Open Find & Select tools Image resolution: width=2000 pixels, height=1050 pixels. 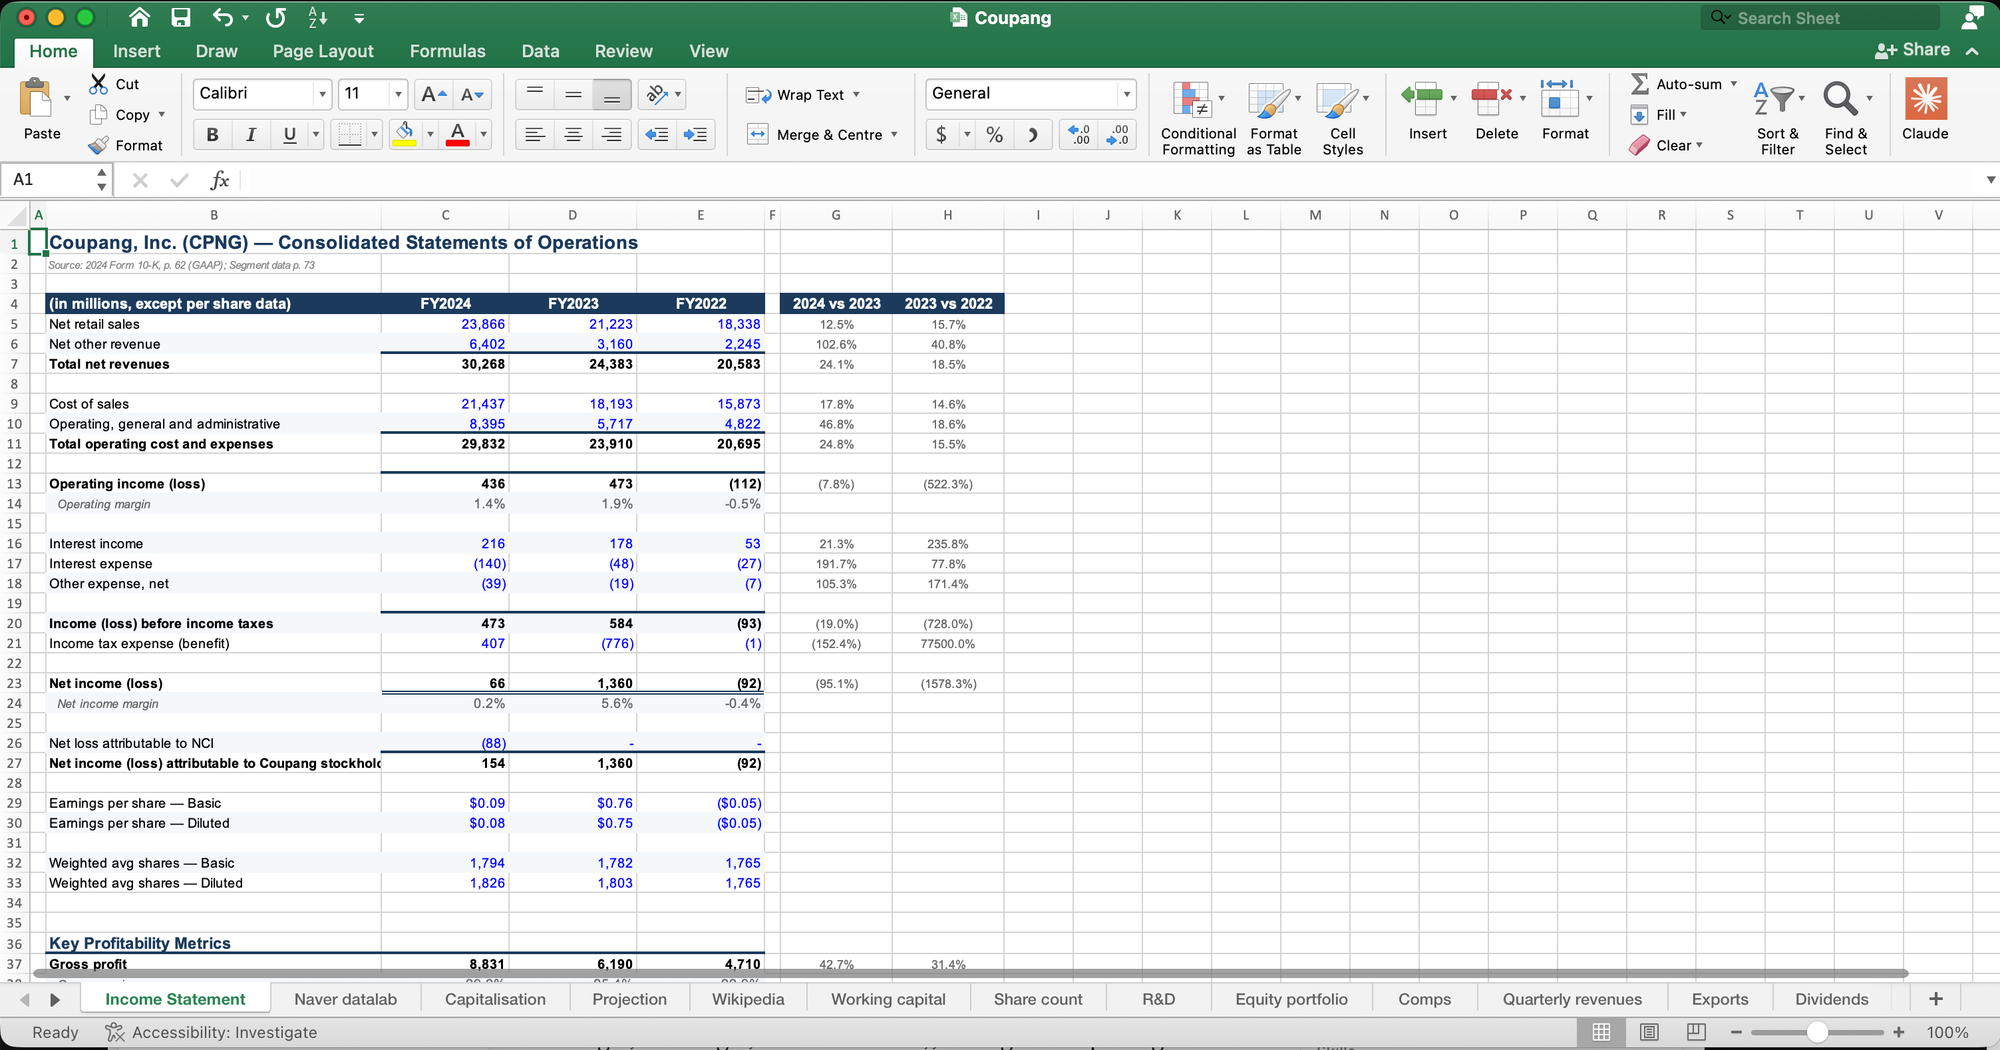click(x=1846, y=118)
